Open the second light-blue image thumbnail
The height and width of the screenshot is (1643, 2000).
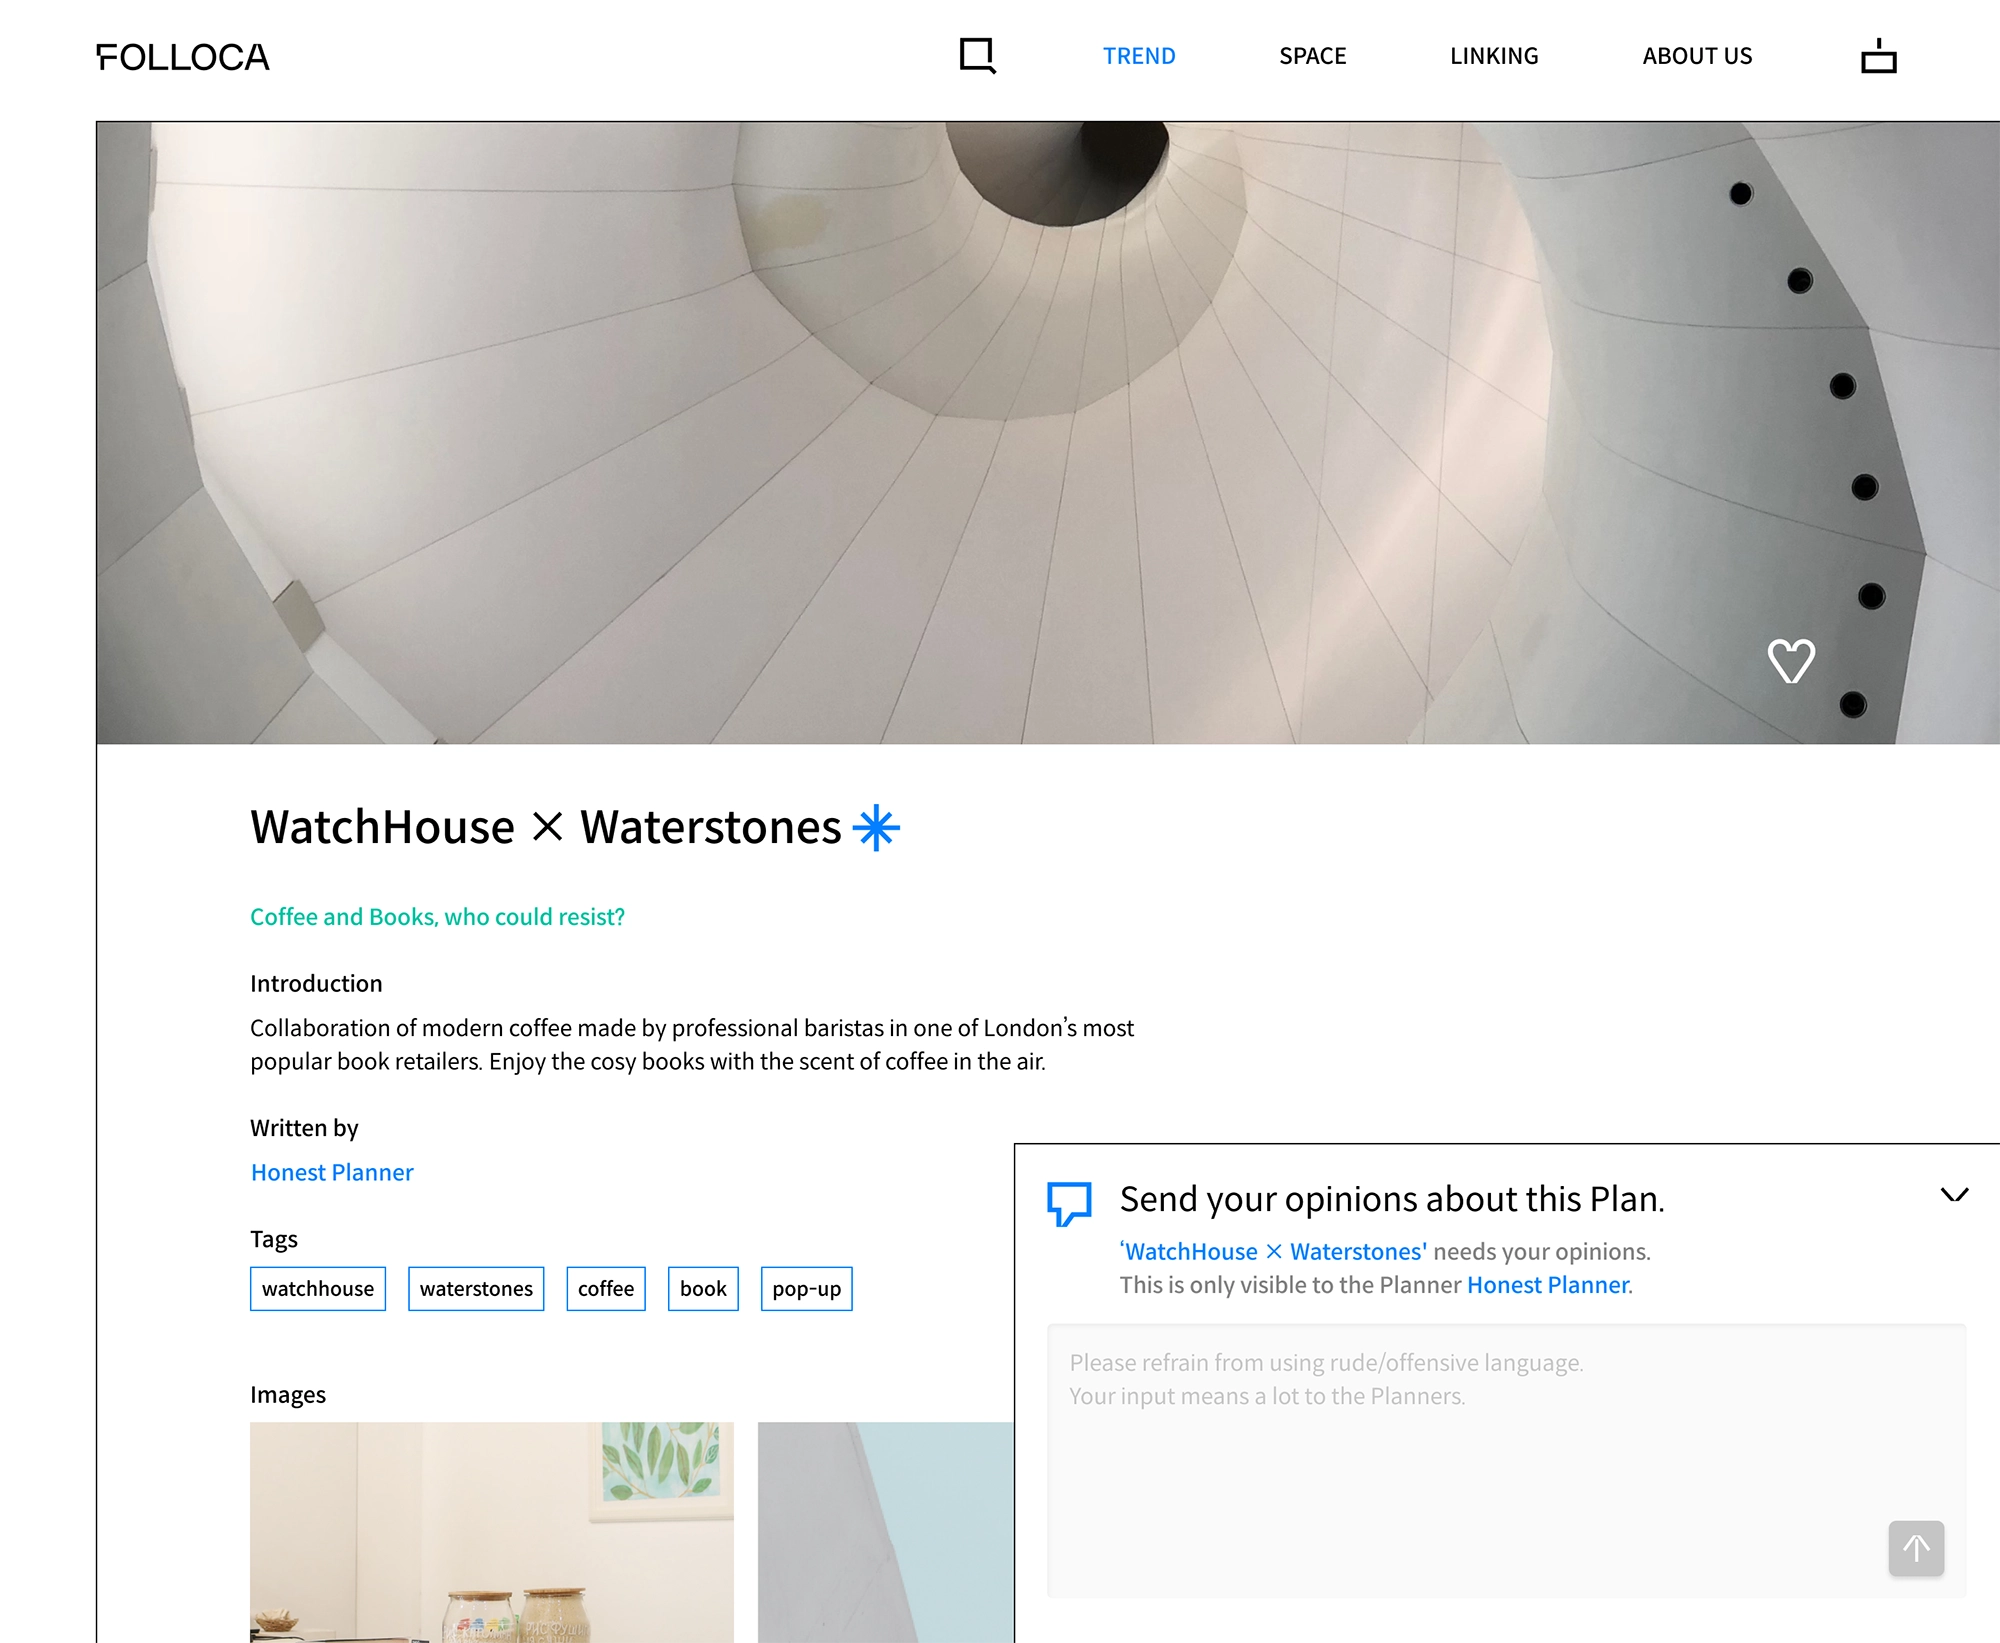[886, 1532]
